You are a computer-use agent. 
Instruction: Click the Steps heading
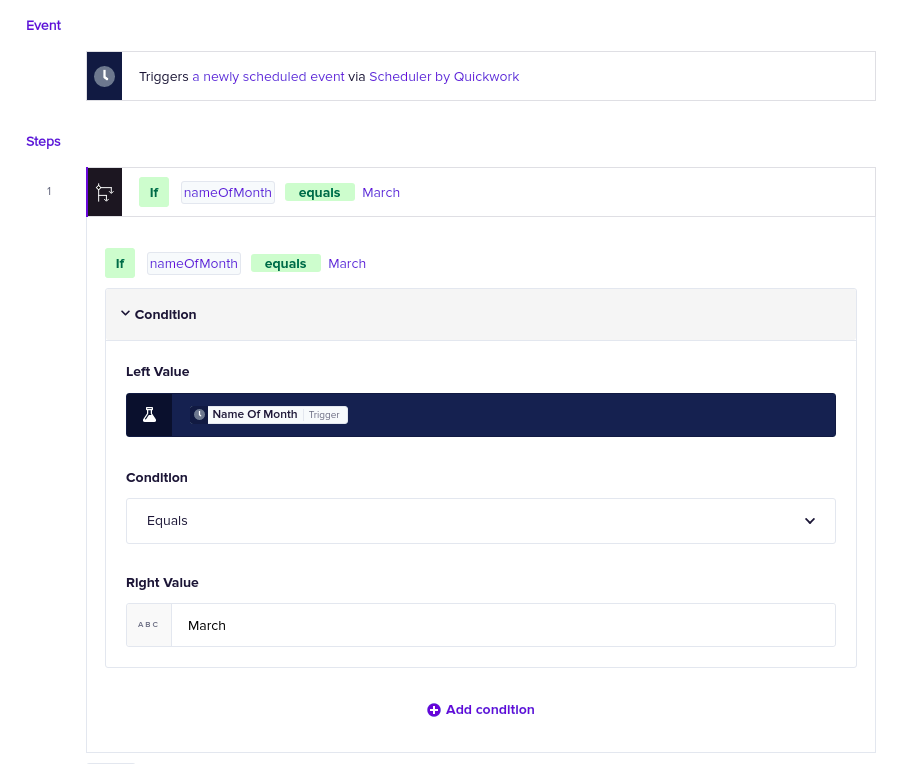pyautogui.click(x=43, y=141)
